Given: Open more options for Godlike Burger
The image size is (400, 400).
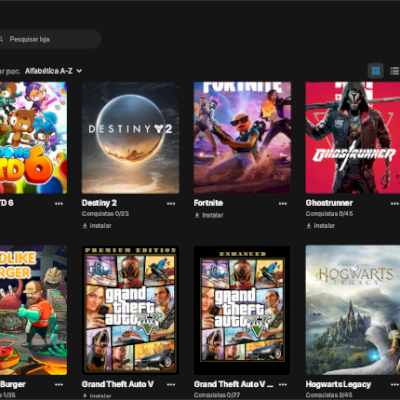Looking at the screenshot, I should (x=59, y=384).
